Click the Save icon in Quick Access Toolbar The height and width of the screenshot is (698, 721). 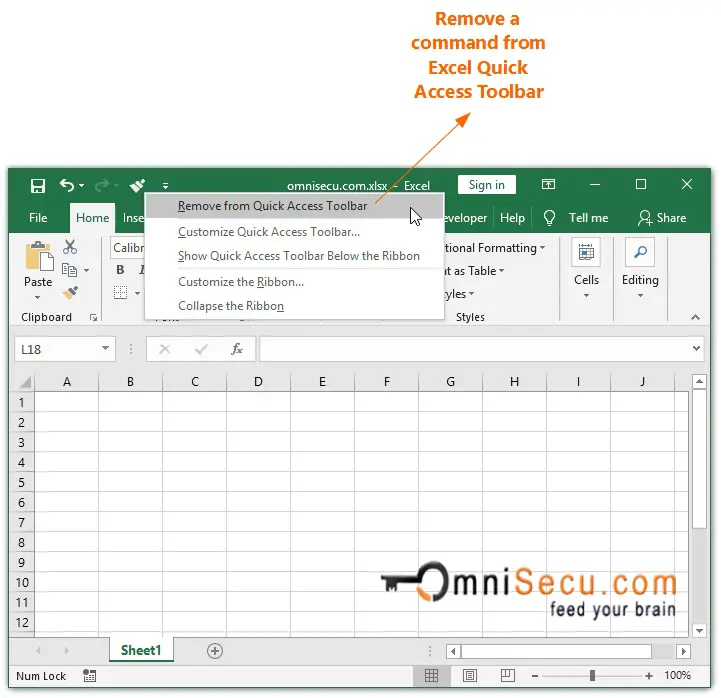(x=38, y=186)
